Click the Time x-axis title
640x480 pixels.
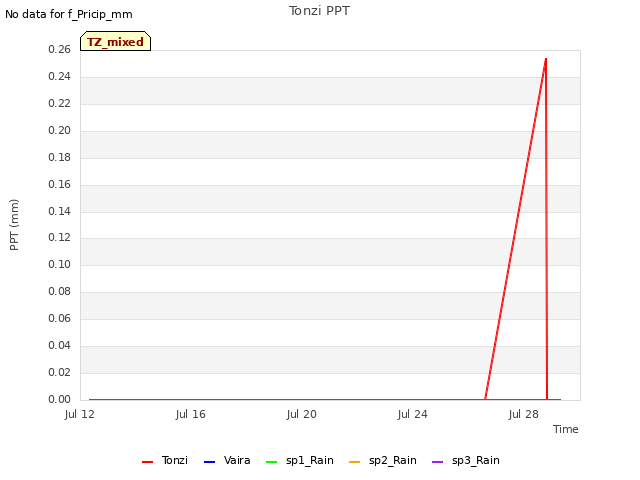click(566, 429)
